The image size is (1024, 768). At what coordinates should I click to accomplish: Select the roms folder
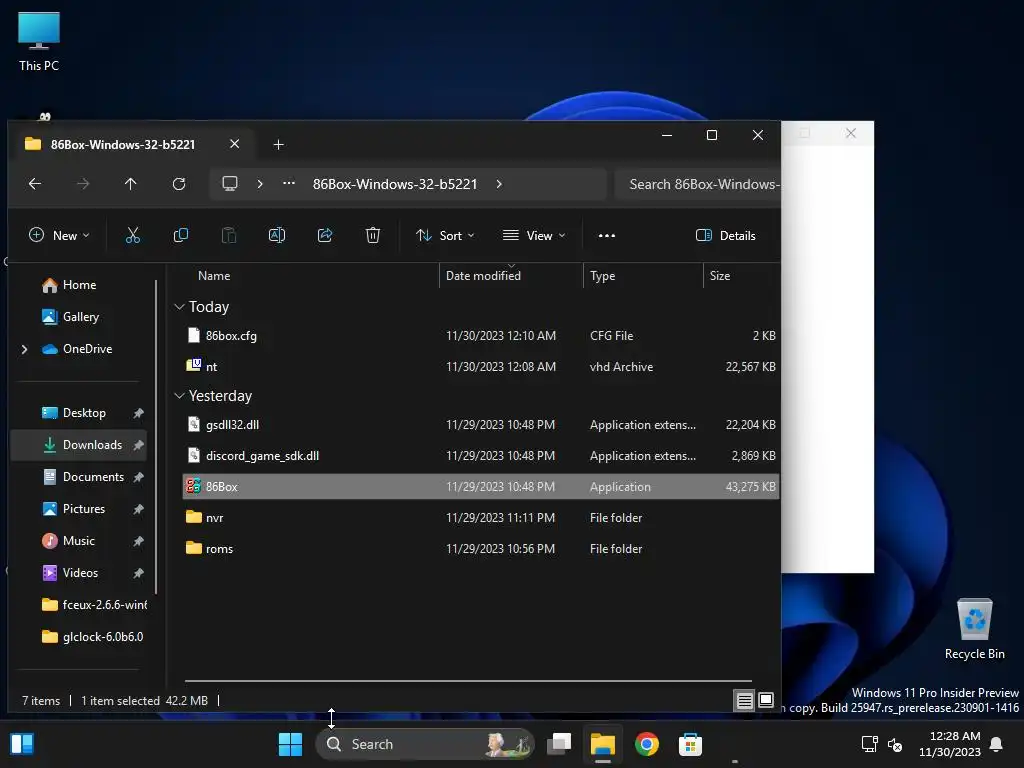click(x=481, y=549)
